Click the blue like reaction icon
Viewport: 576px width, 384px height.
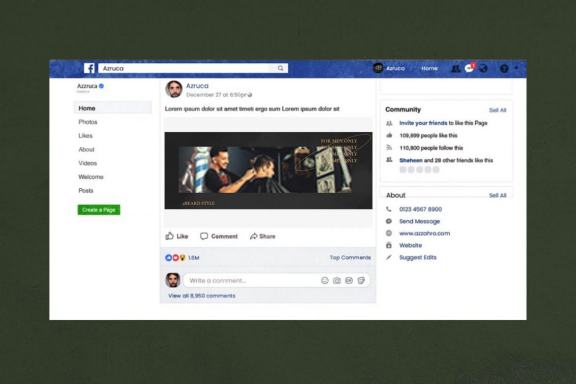169,258
